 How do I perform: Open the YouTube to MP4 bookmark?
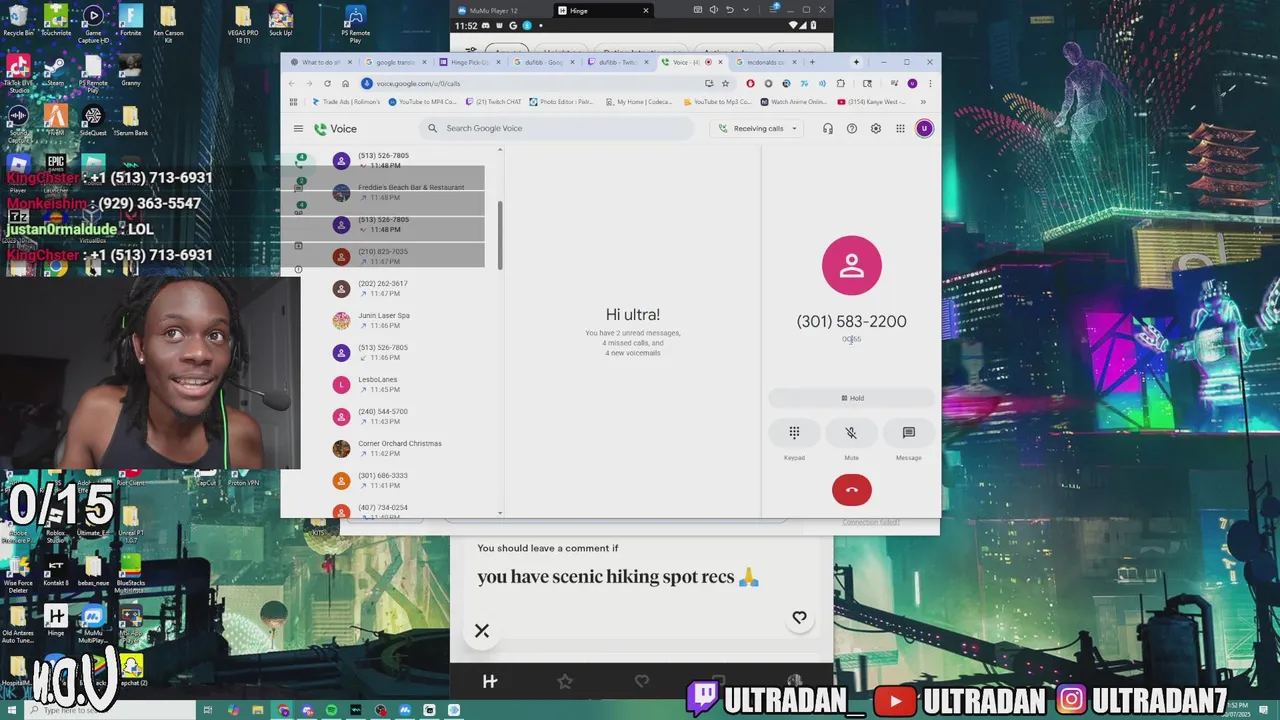pos(422,102)
